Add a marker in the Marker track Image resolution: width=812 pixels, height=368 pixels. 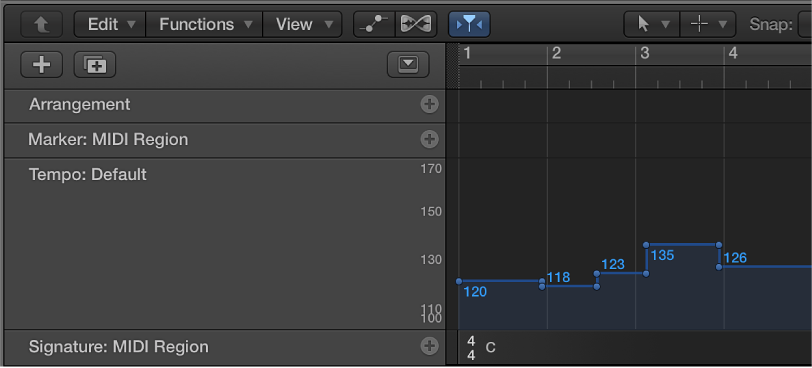(429, 139)
